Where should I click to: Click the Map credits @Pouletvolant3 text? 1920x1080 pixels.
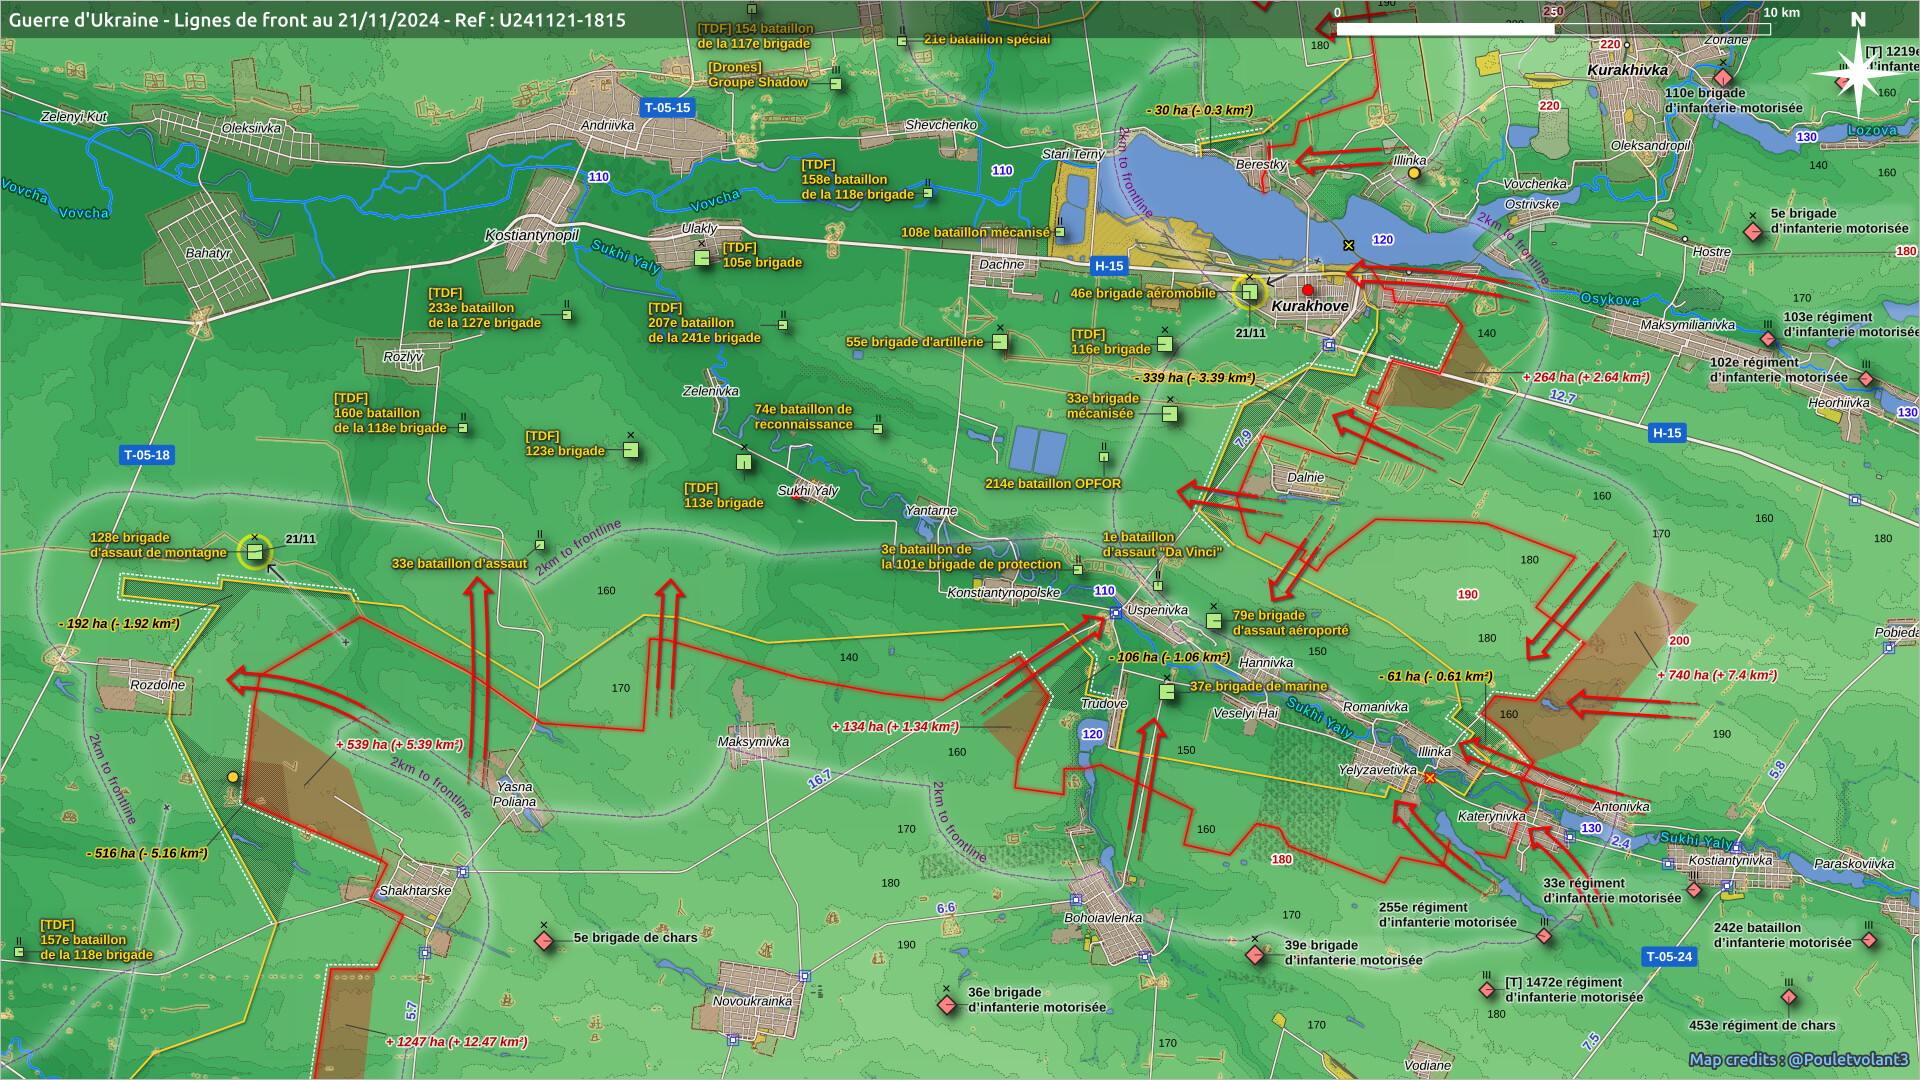[x=1798, y=1059]
